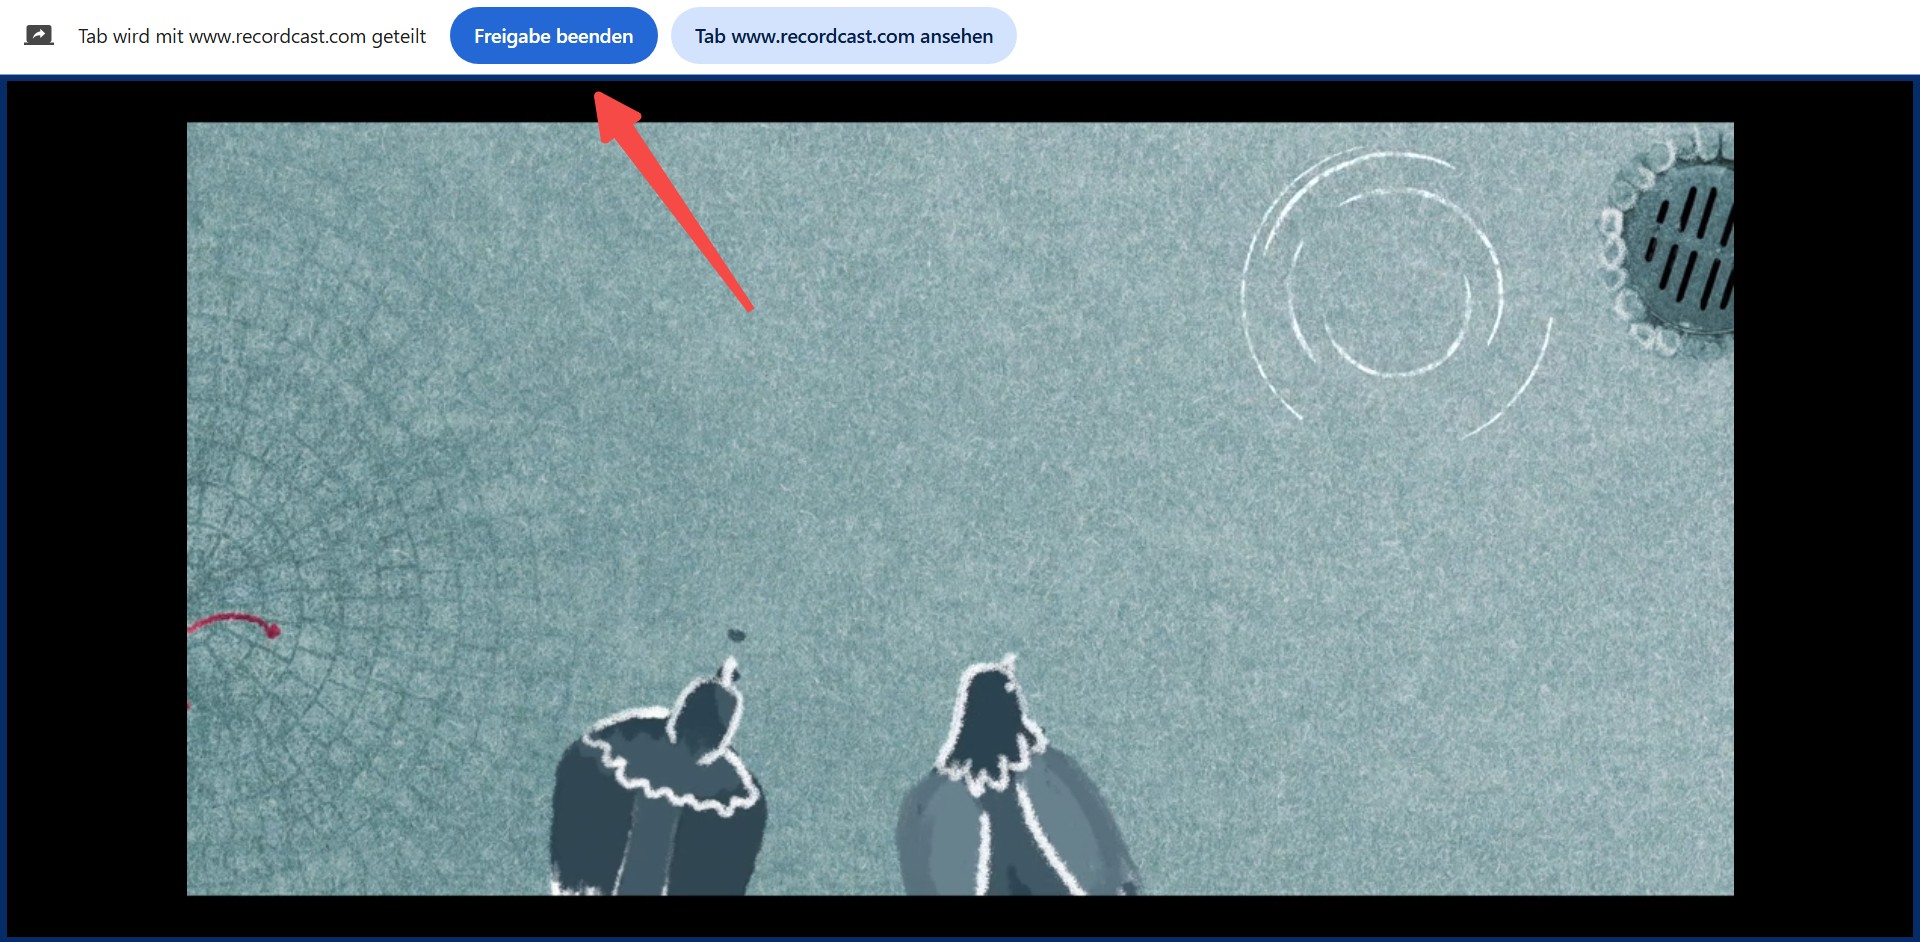Click the shared video preview
The image size is (1920, 942).
pos(960,508)
